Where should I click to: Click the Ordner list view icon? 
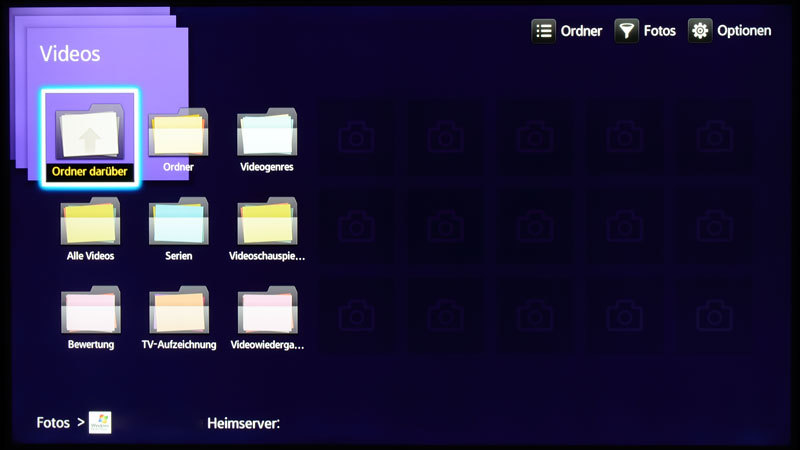click(x=543, y=31)
